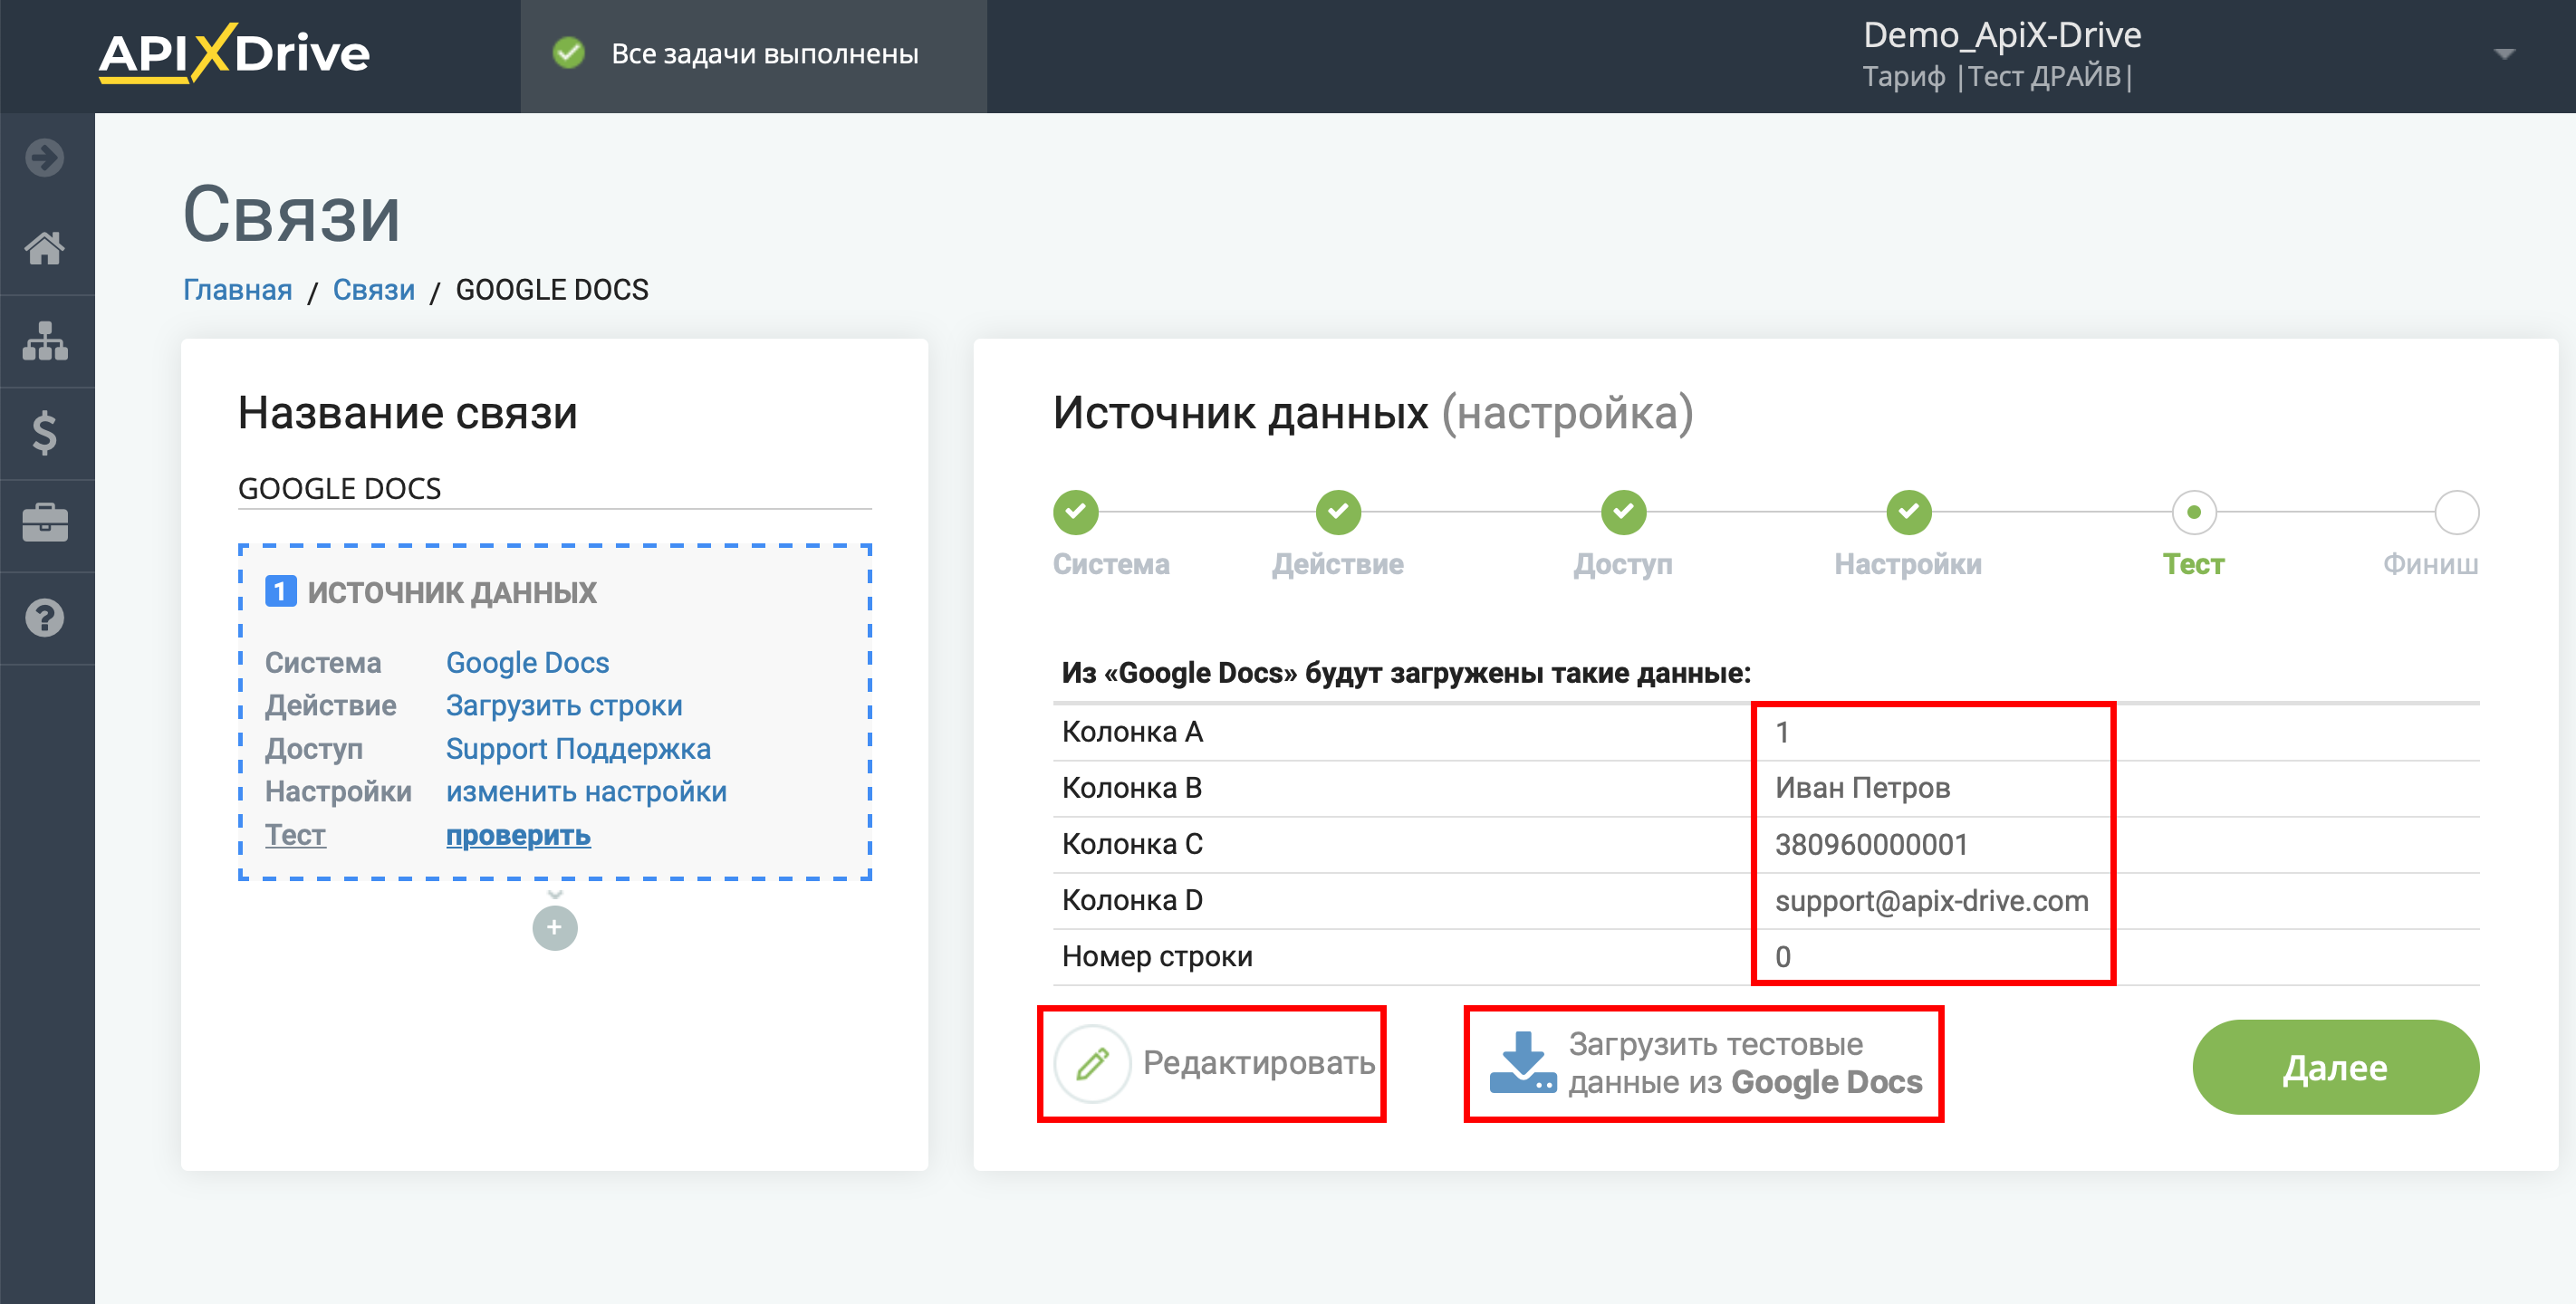The height and width of the screenshot is (1304, 2576).
Task: Click the GOOGLE DOCS breadcrumb text
Action: coord(552,290)
